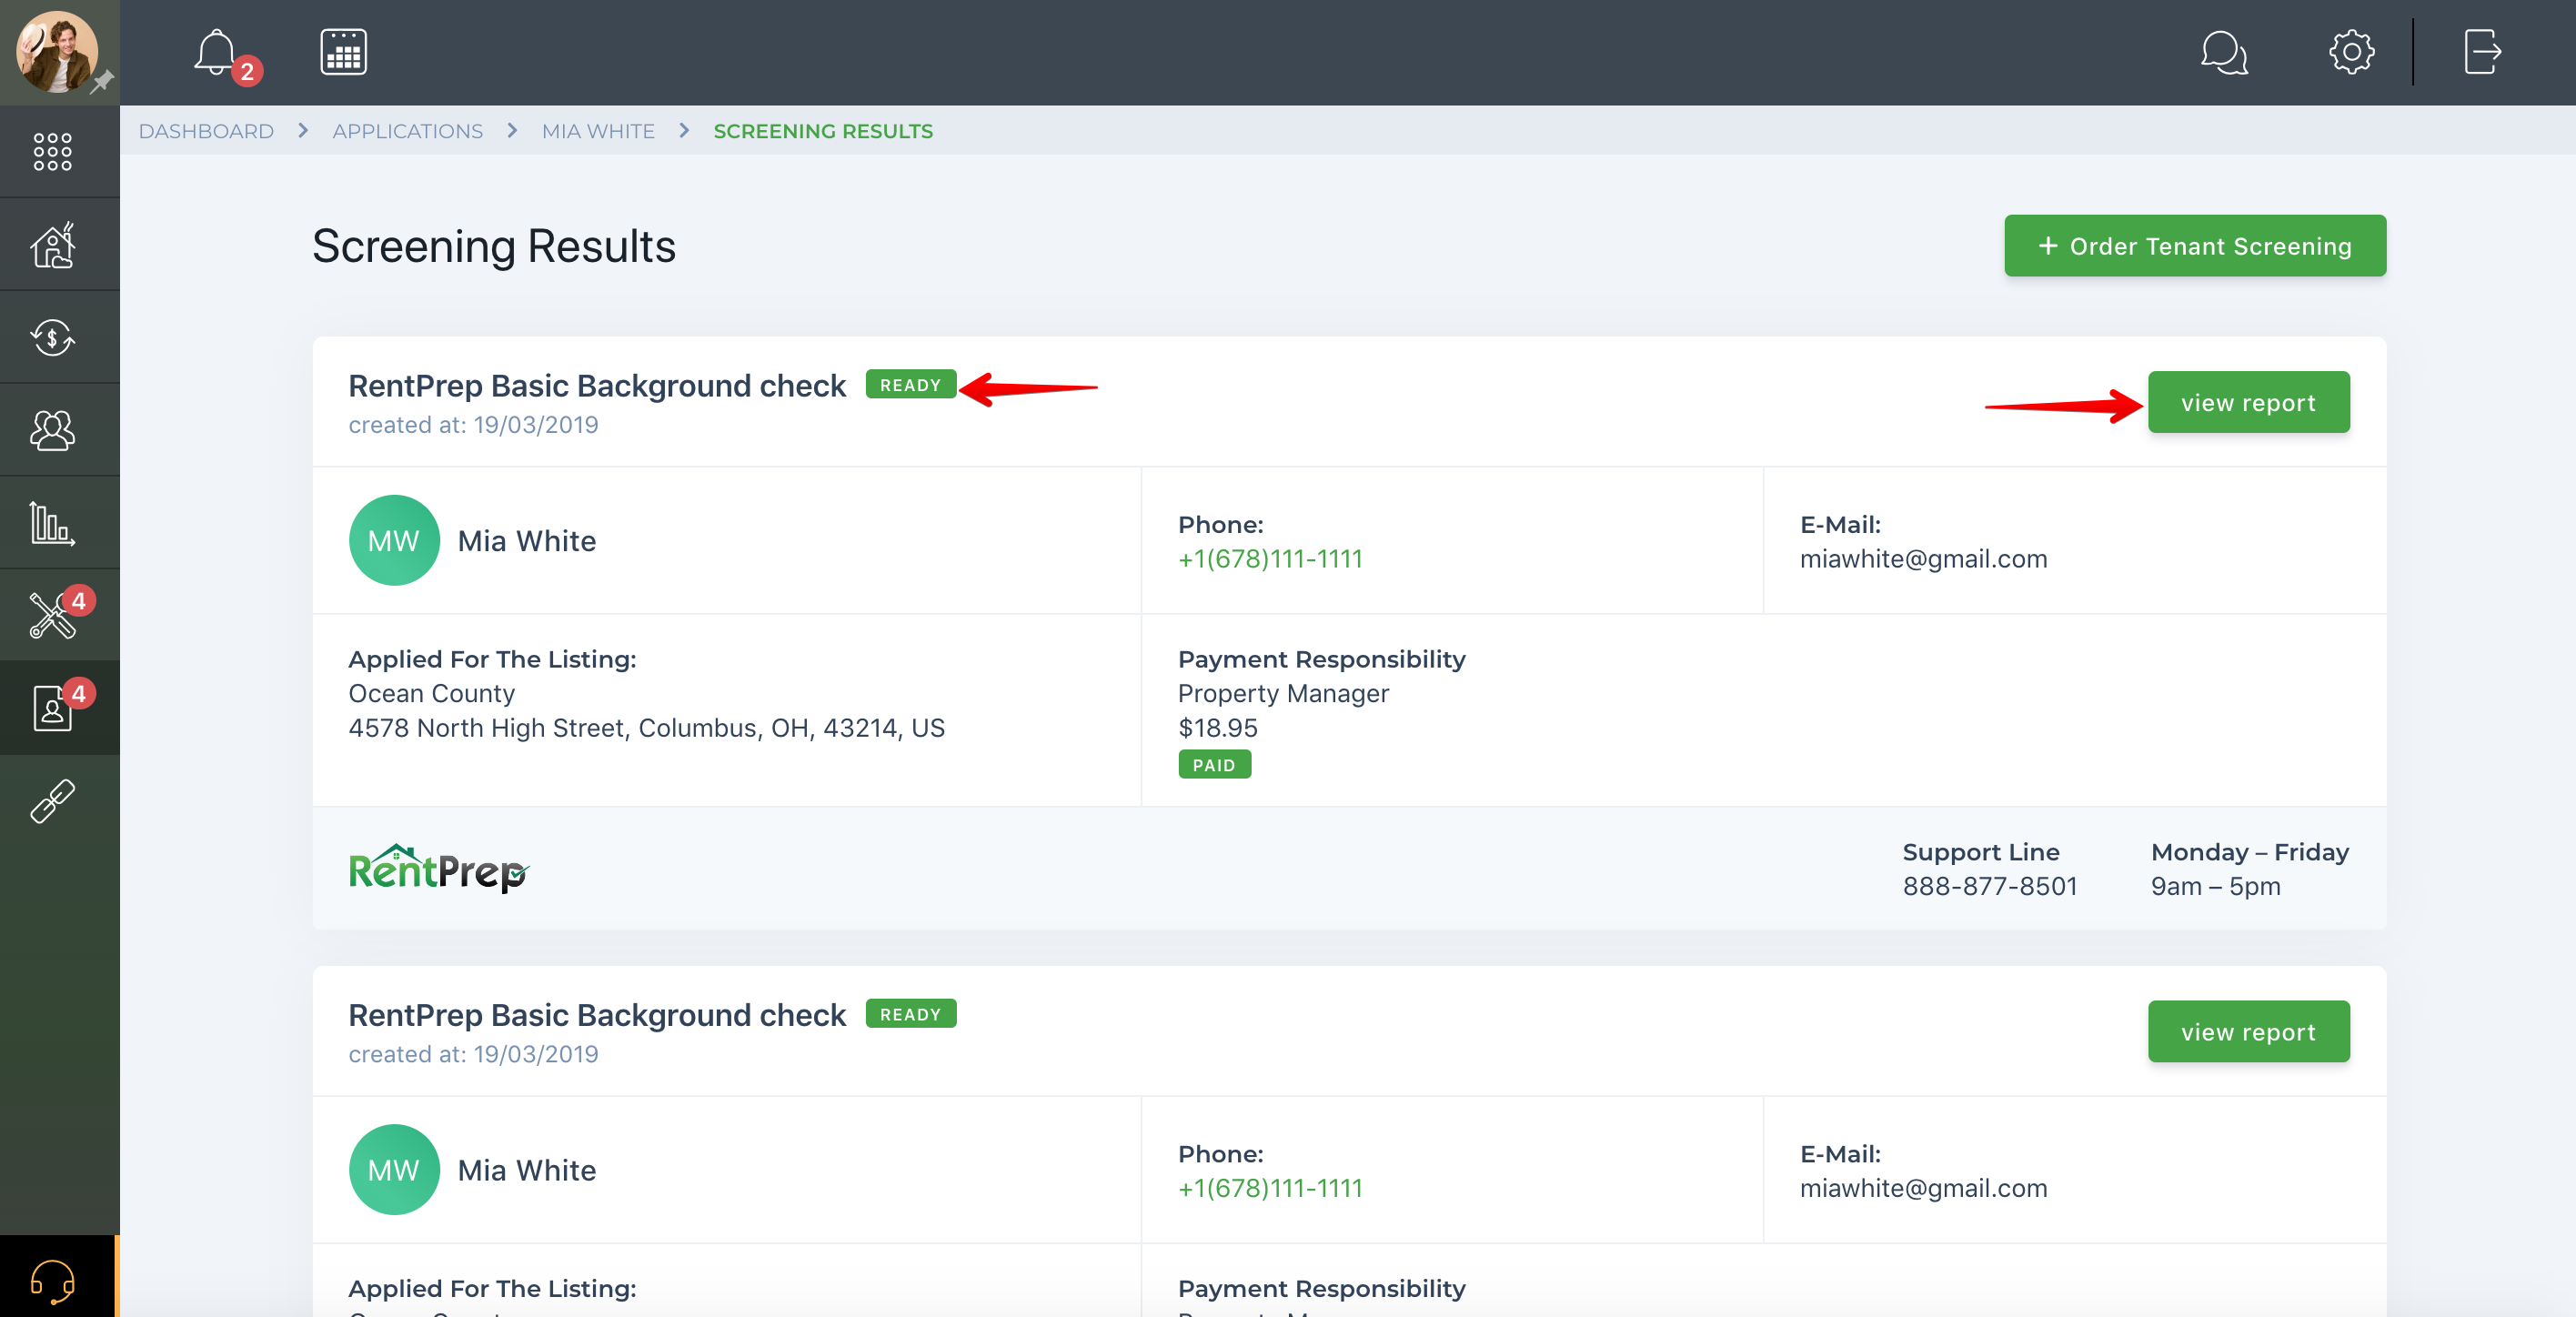Screen dimensions: 2576x1317
Task: Click the PAID status badge
Action: click(x=1214, y=765)
